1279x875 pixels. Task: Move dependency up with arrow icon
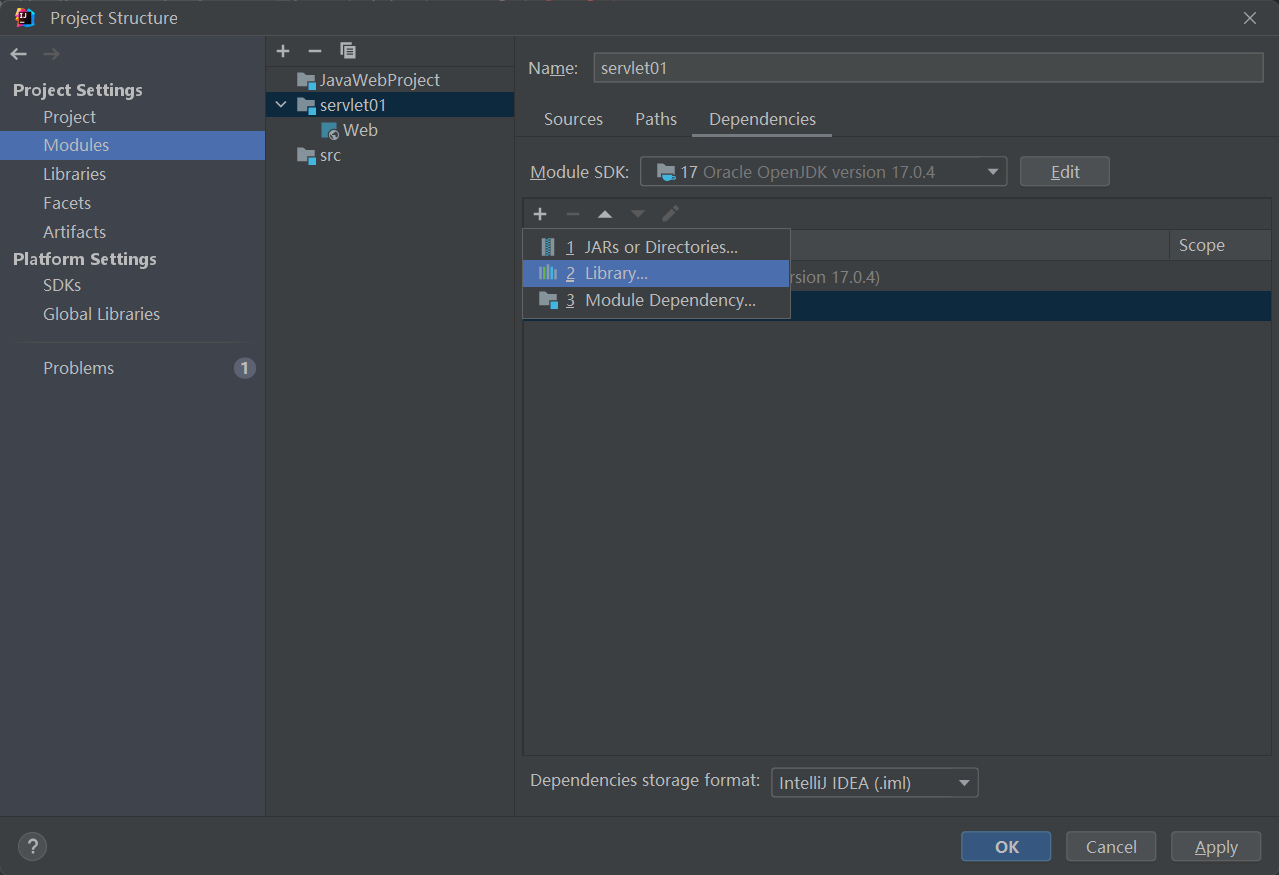[605, 214]
